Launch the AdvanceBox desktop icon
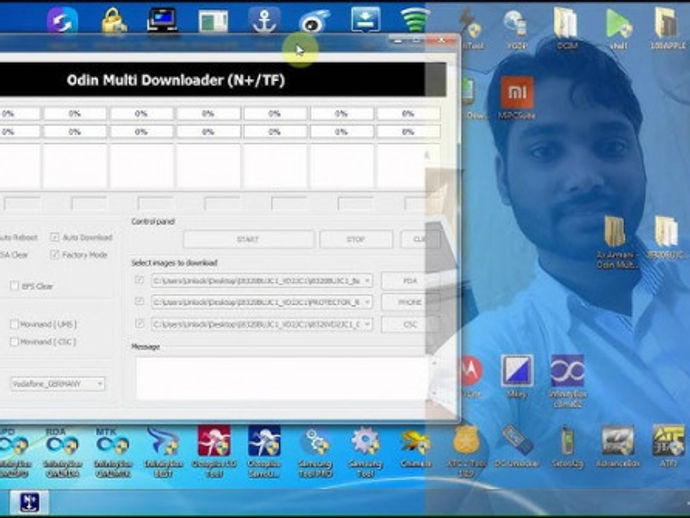 point(618,446)
